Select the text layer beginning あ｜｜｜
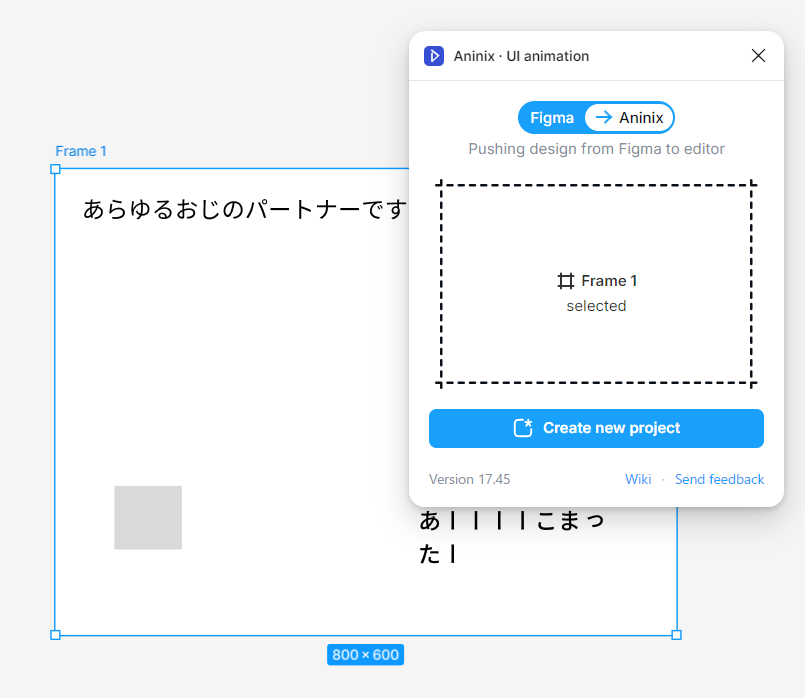The height and width of the screenshot is (698, 805). [x=511, y=537]
